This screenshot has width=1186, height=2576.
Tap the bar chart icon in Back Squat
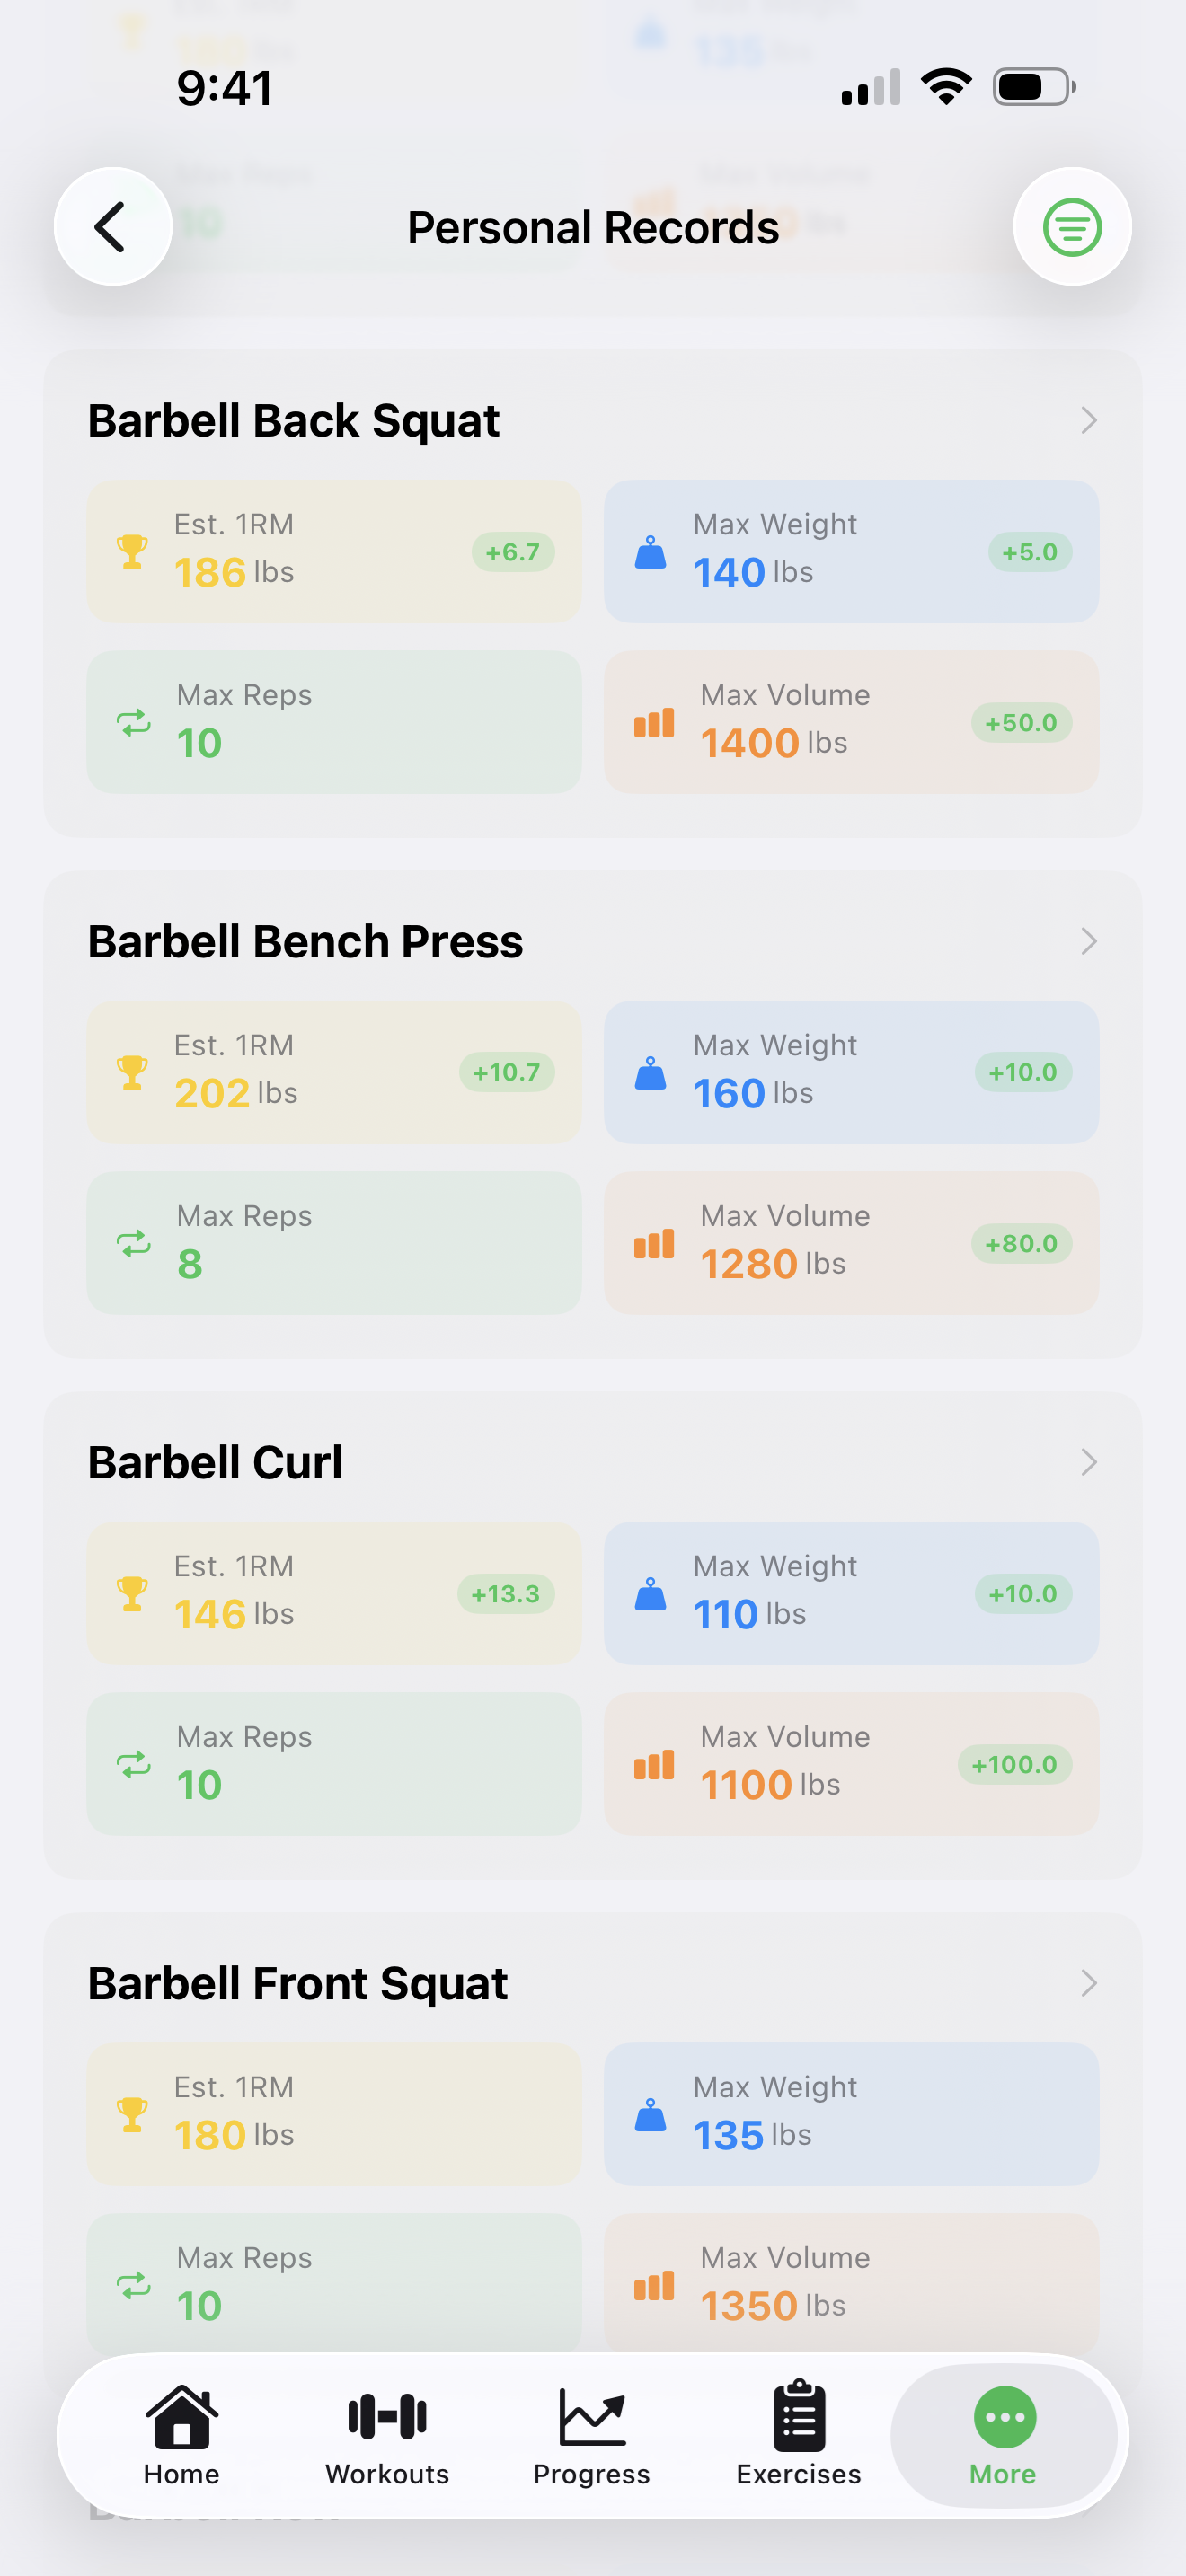pyautogui.click(x=654, y=723)
